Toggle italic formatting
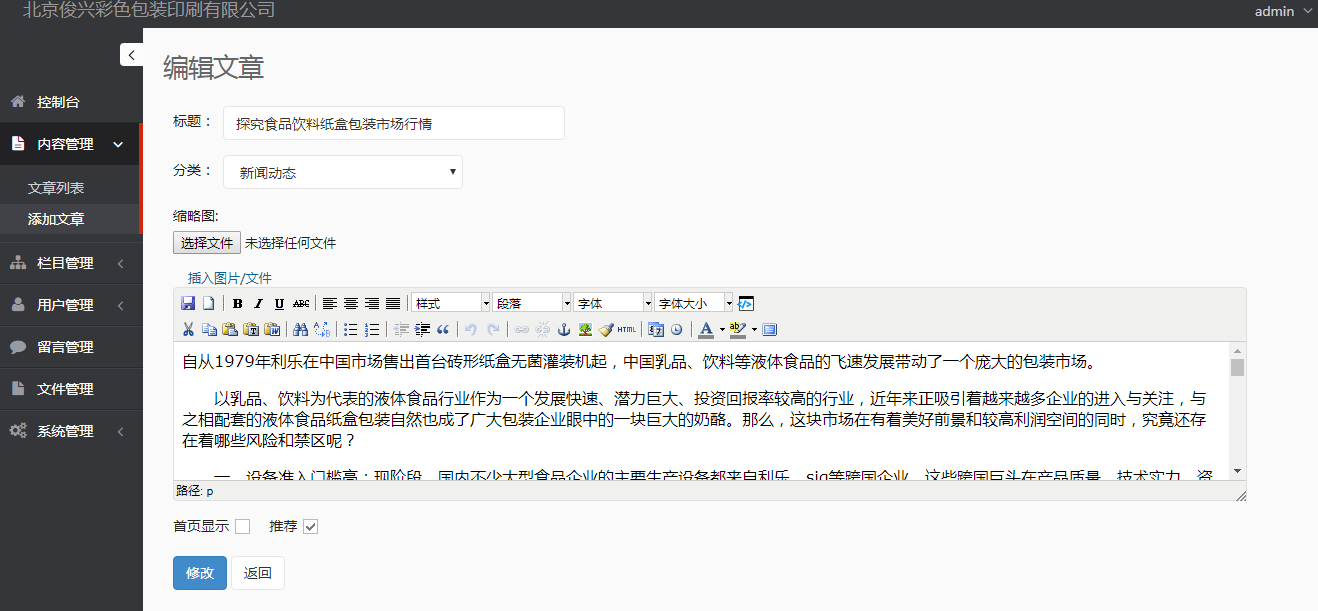 [x=258, y=303]
